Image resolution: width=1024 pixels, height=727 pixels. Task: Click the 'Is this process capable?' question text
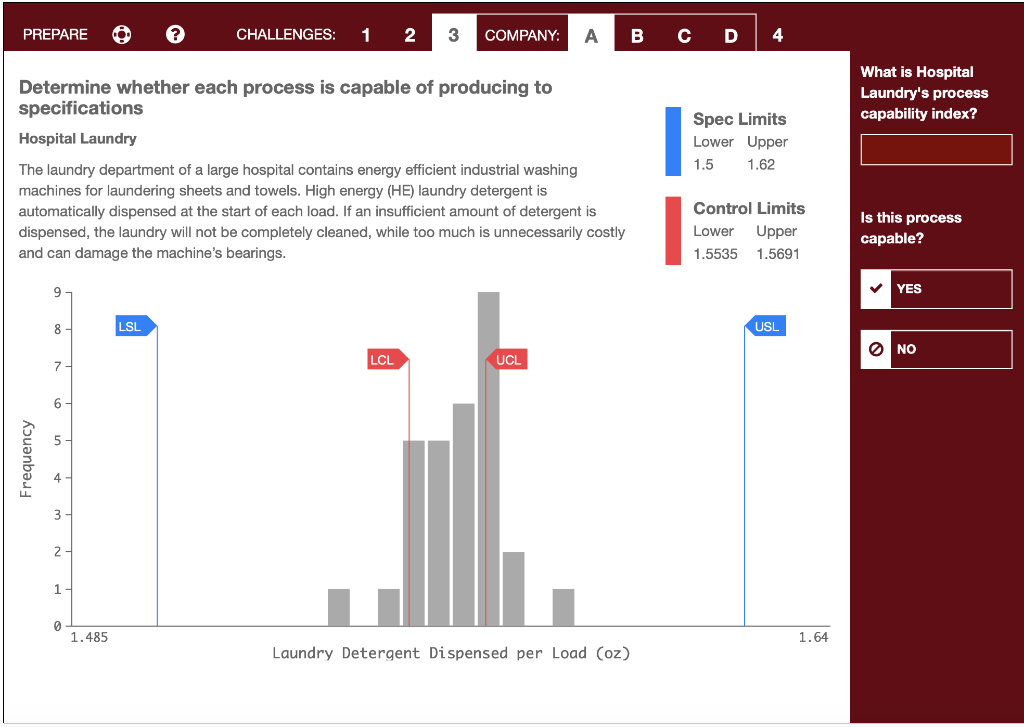(911, 228)
